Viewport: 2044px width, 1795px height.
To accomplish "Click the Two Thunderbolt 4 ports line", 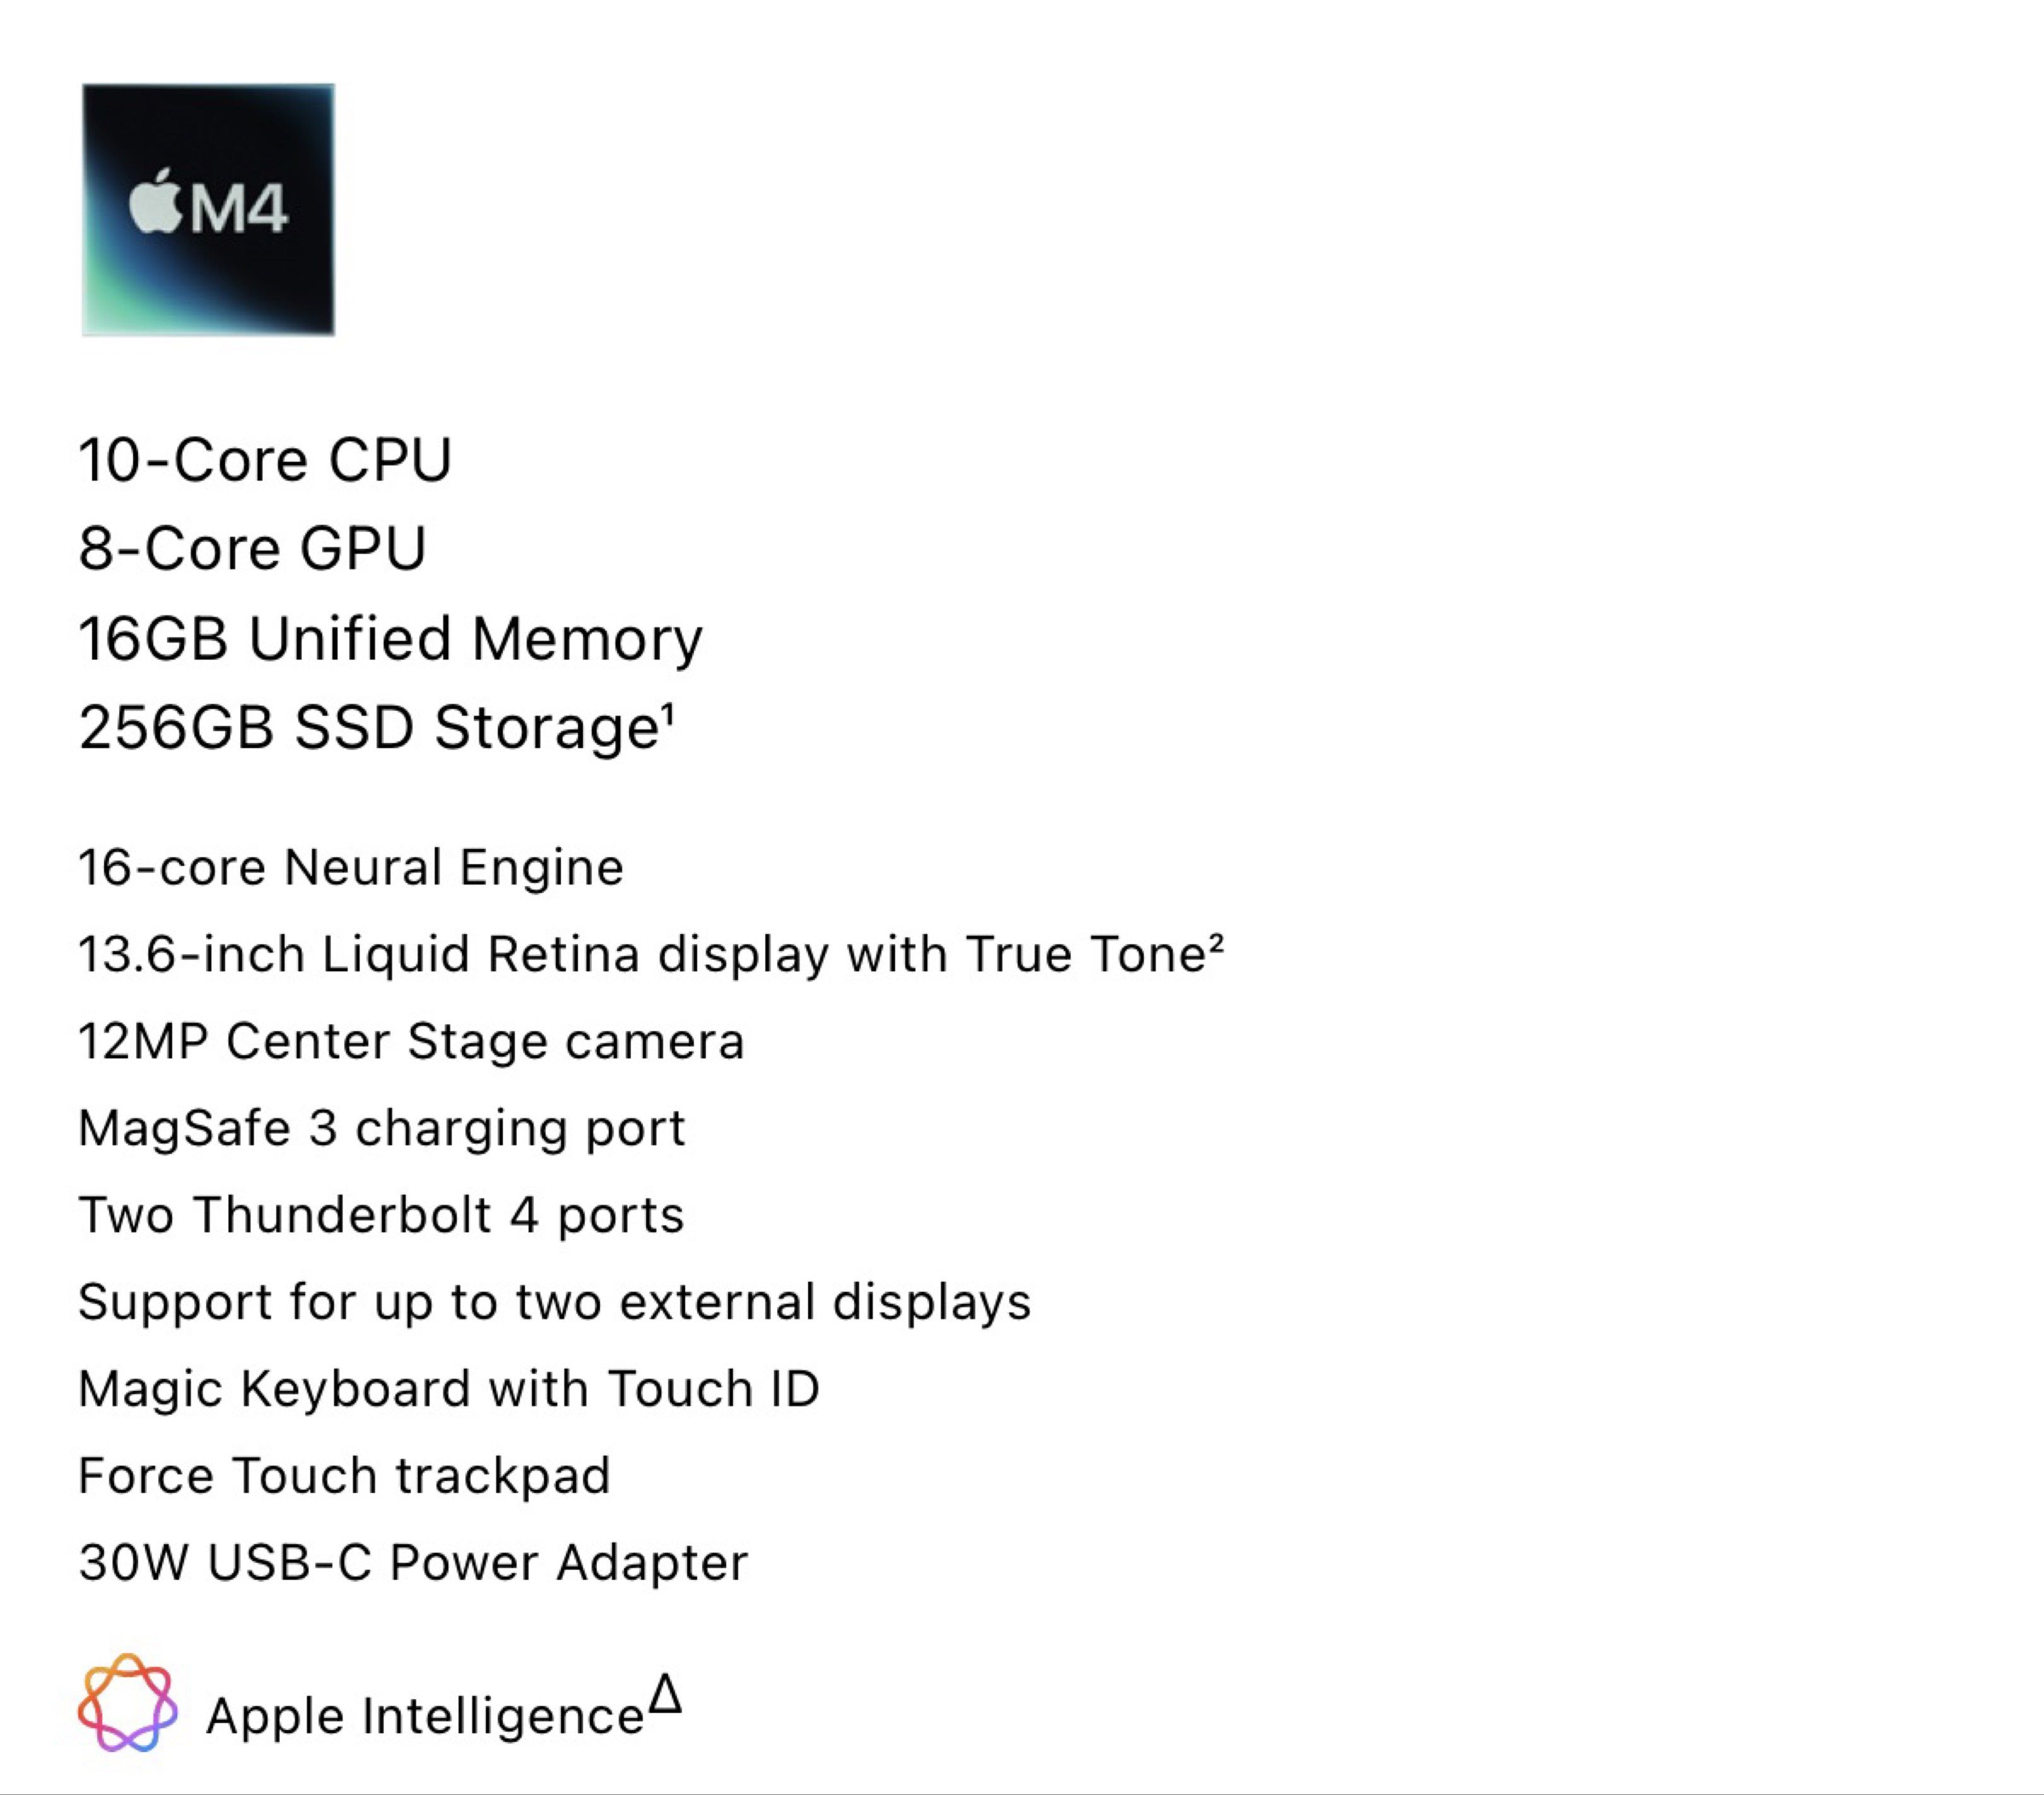I will 381,1215.
